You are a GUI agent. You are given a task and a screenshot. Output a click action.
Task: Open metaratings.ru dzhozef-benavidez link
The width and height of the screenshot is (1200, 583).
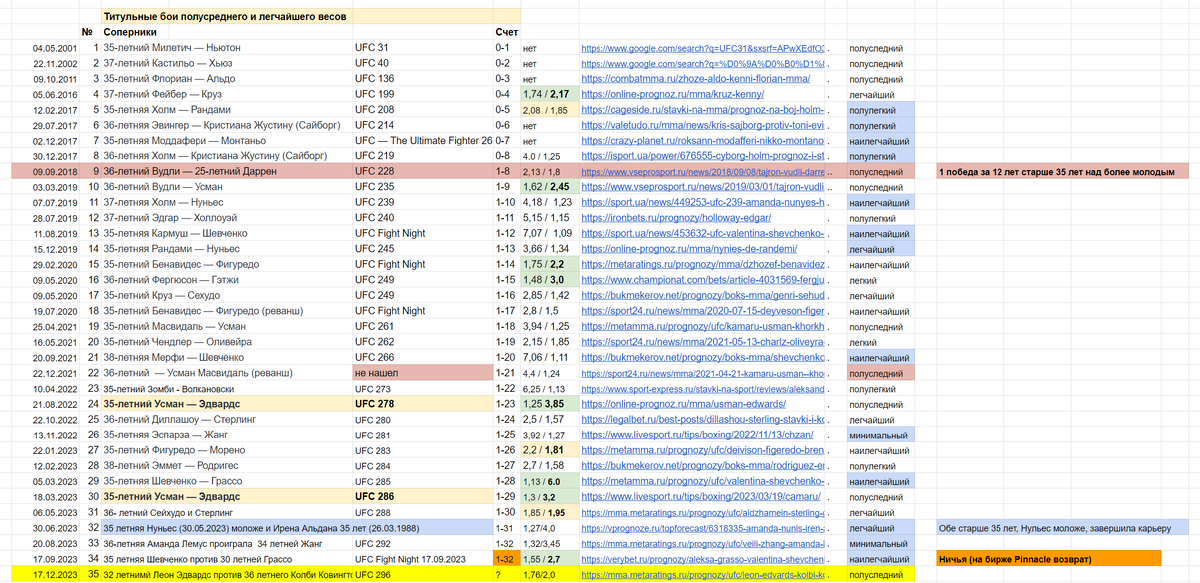click(702, 264)
